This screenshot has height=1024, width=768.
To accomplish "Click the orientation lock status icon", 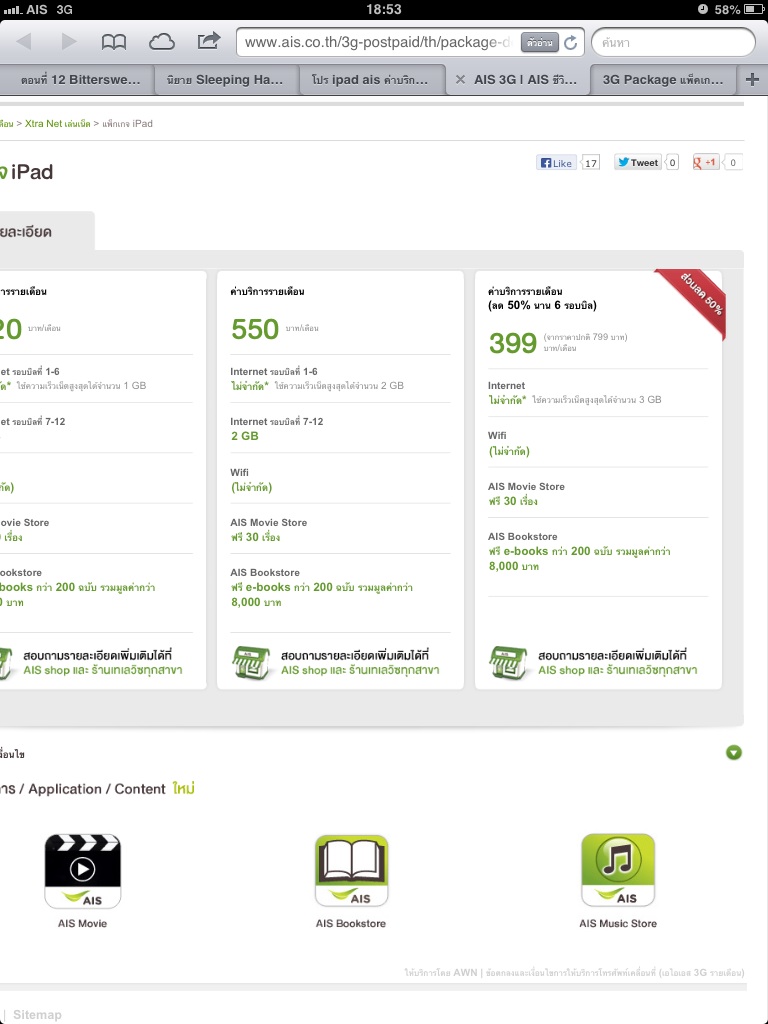I will [703, 9].
